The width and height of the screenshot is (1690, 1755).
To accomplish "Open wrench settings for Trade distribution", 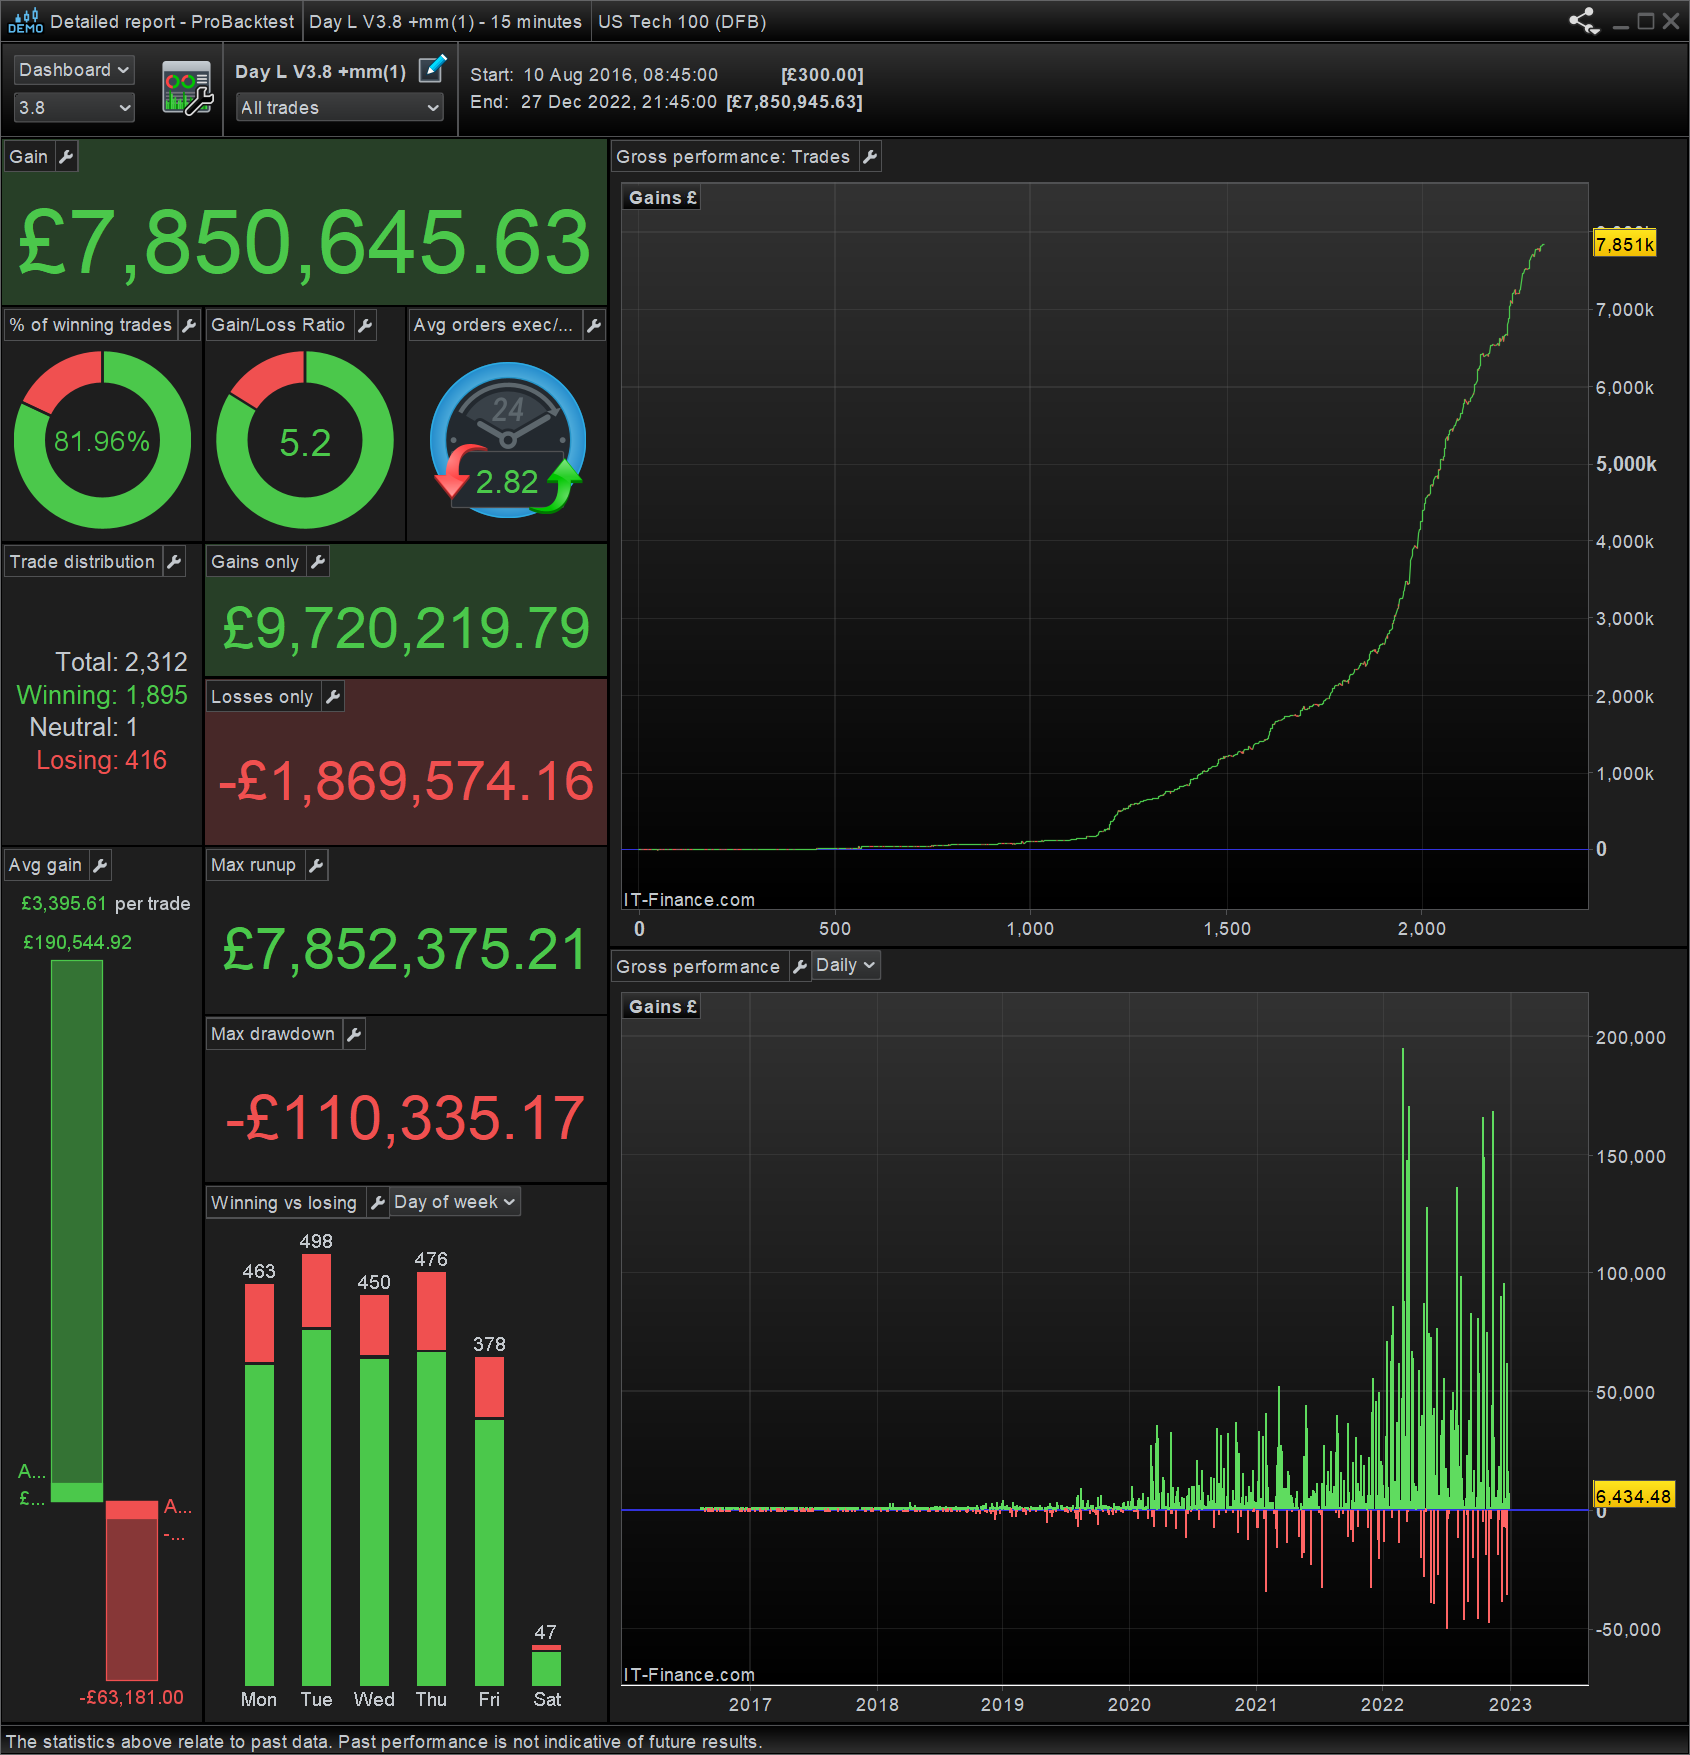I will 174,562.
